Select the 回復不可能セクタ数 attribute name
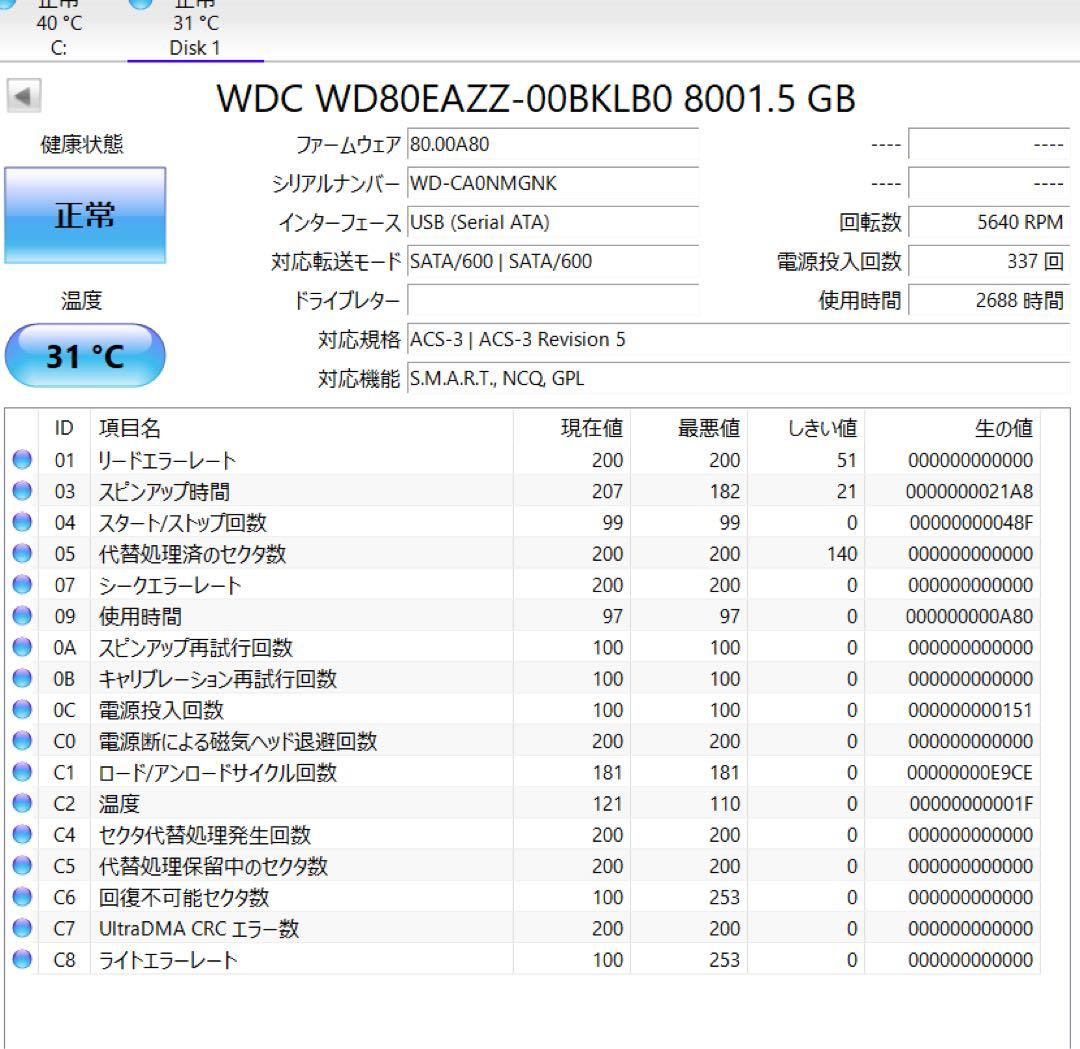Viewport: 1080px width, 1049px height. 184,897
